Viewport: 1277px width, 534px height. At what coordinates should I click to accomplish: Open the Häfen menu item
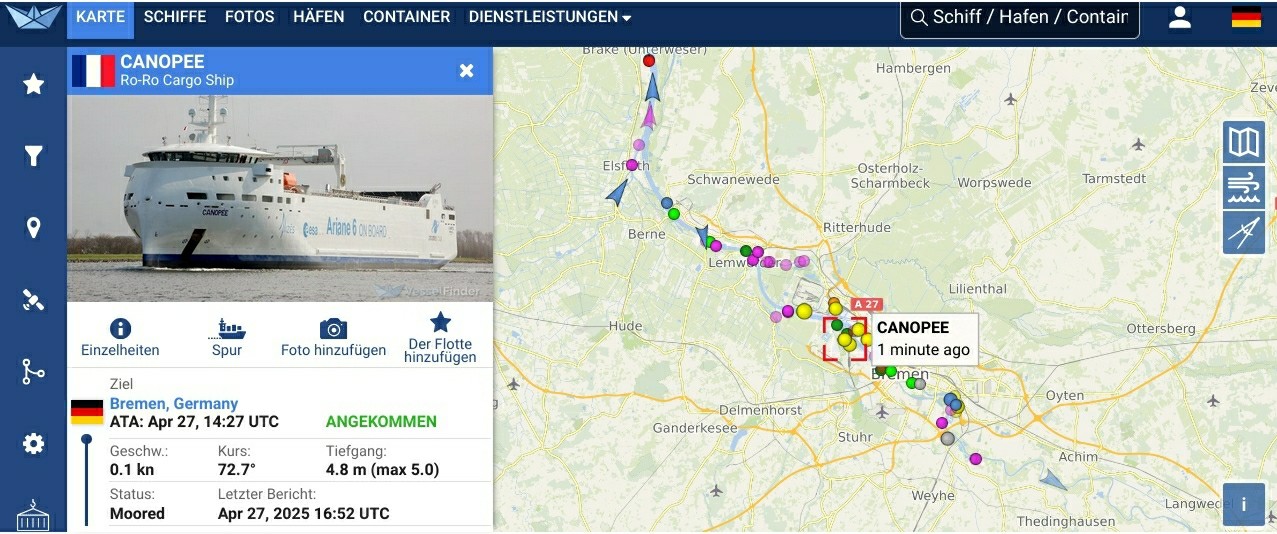(319, 17)
